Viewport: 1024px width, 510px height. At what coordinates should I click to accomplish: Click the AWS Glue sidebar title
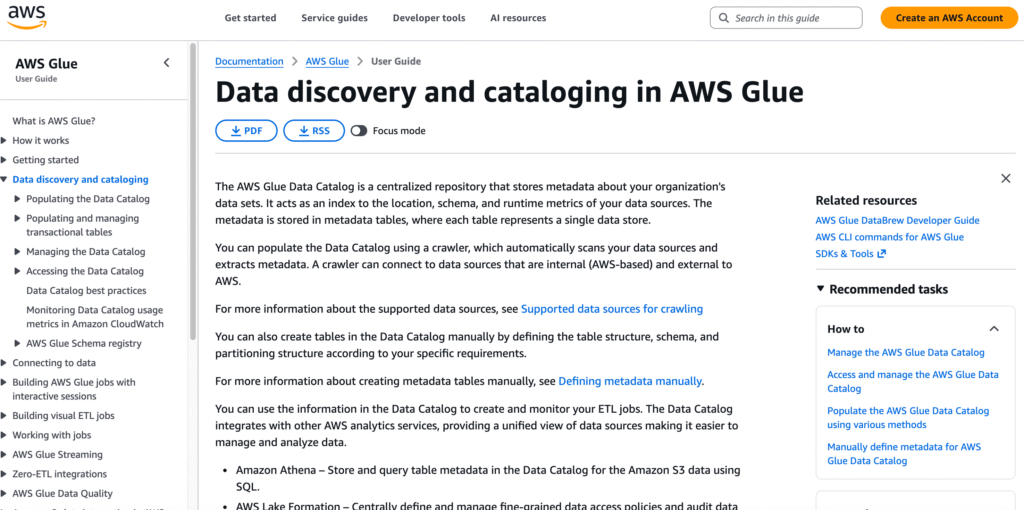(x=46, y=64)
